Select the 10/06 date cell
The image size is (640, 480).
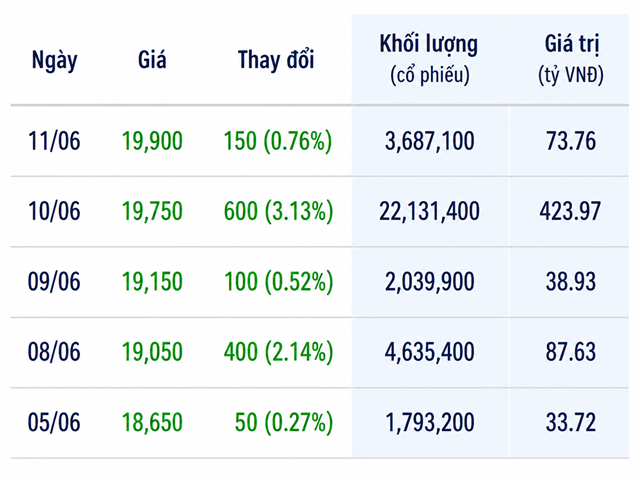coord(54,211)
